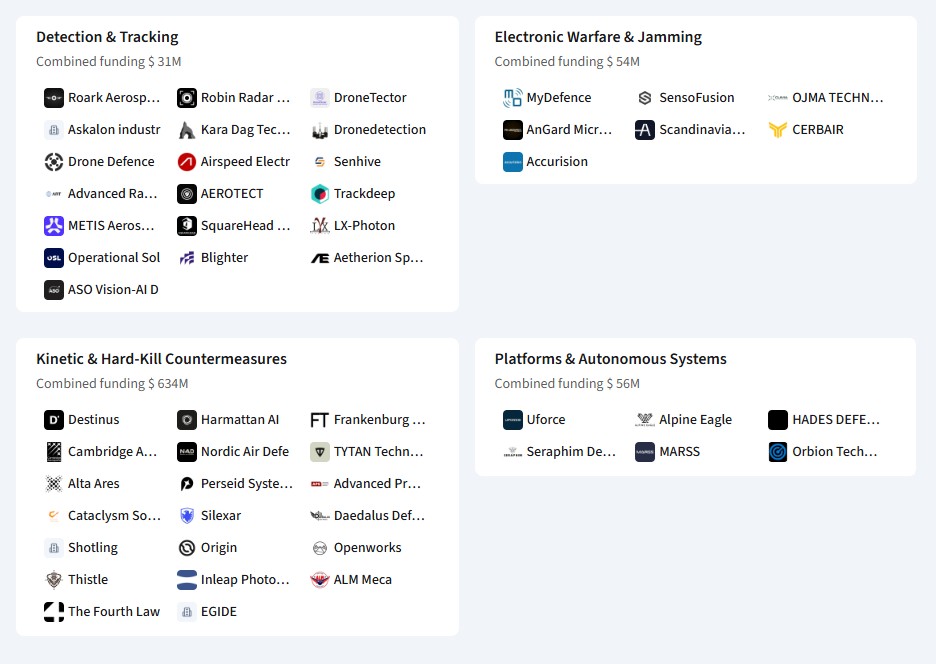Select the Electronic Warfare & Jamming heading
The image size is (936, 664).
tap(598, 37)
